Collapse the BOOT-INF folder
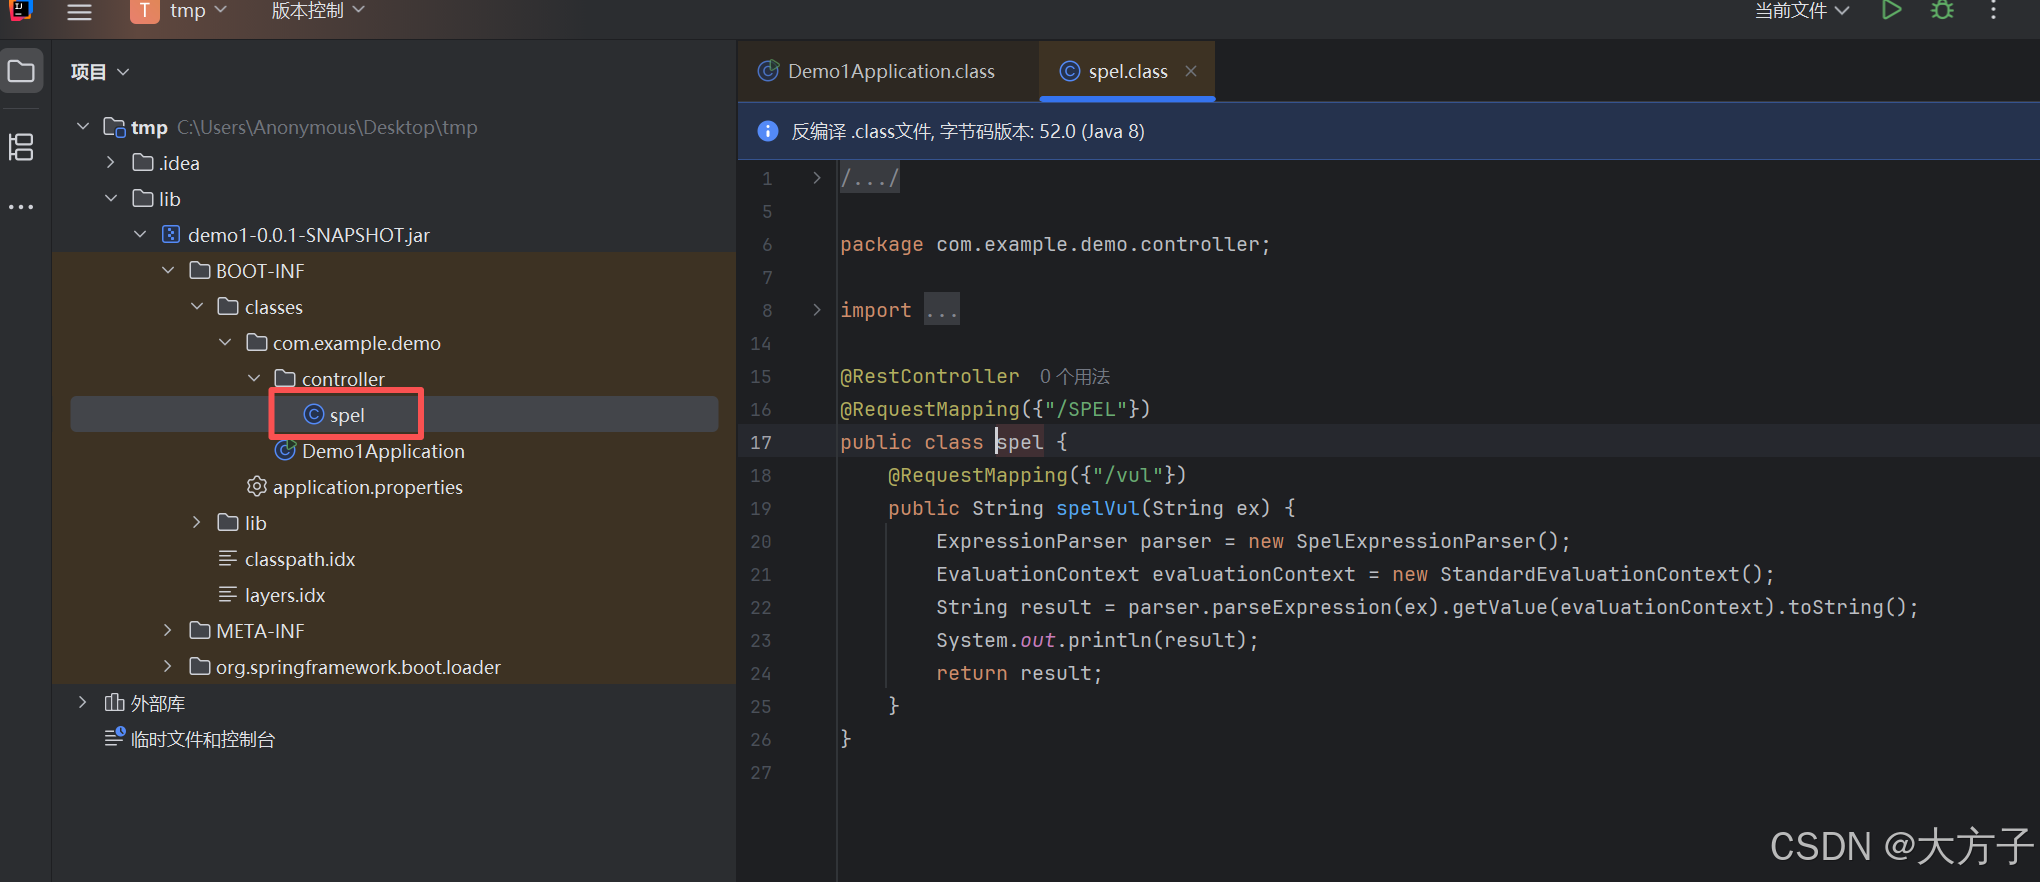Image resolution: width=2040 pixels, height=882 pixels. coord(168,270)
